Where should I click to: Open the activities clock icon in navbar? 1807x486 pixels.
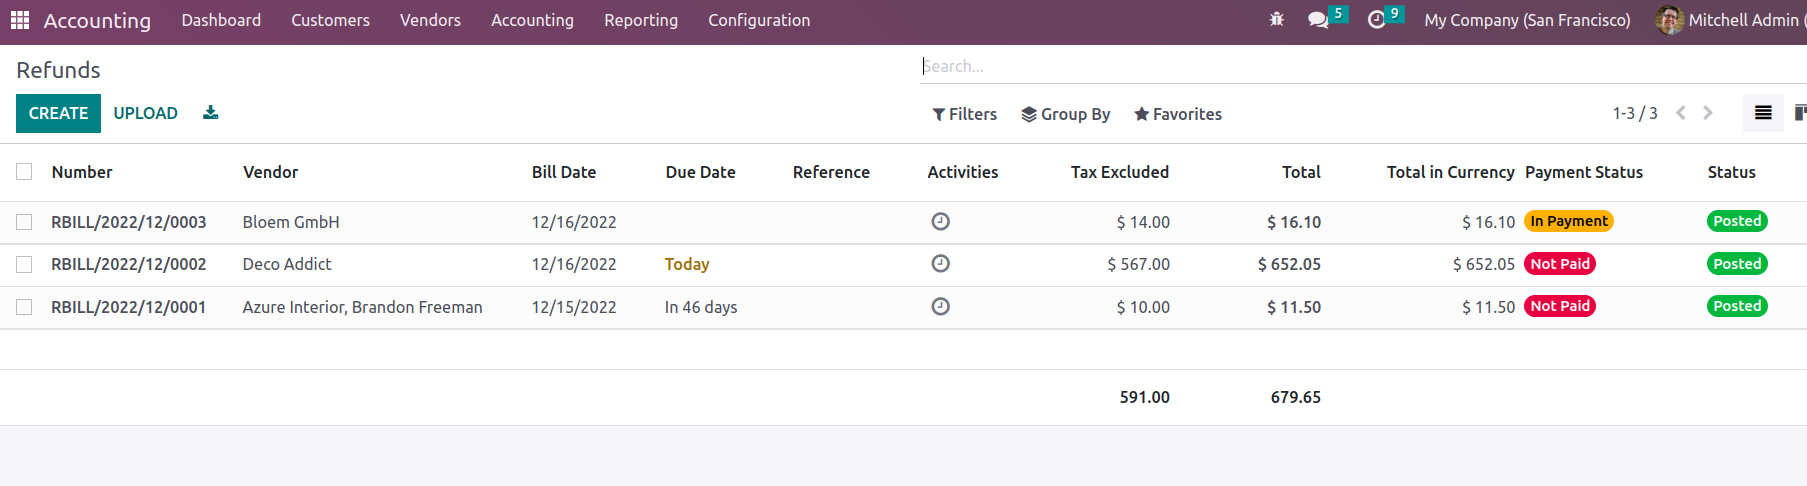(1376, 20)
